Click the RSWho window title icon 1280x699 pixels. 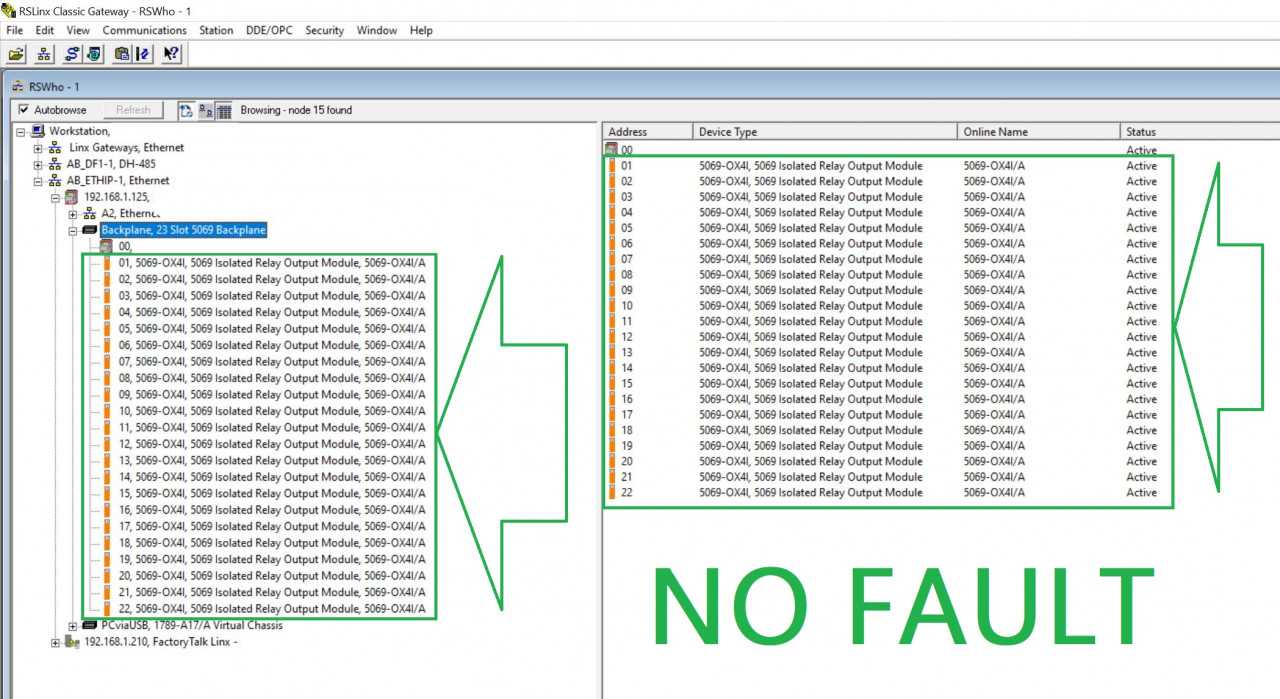pyautogui.click(x=18, y=86)
